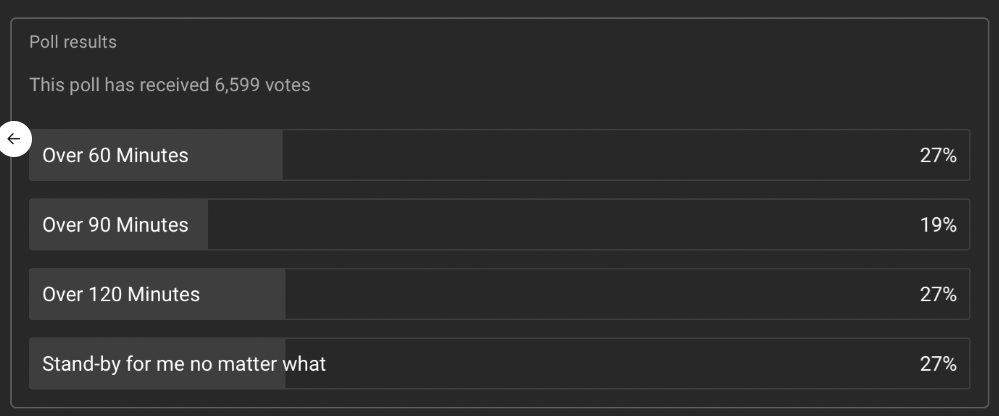The height and width of the screenshot is (416, 999).
Task: Click the 27% value on the Stand-by row
Action: pos(938,364)
